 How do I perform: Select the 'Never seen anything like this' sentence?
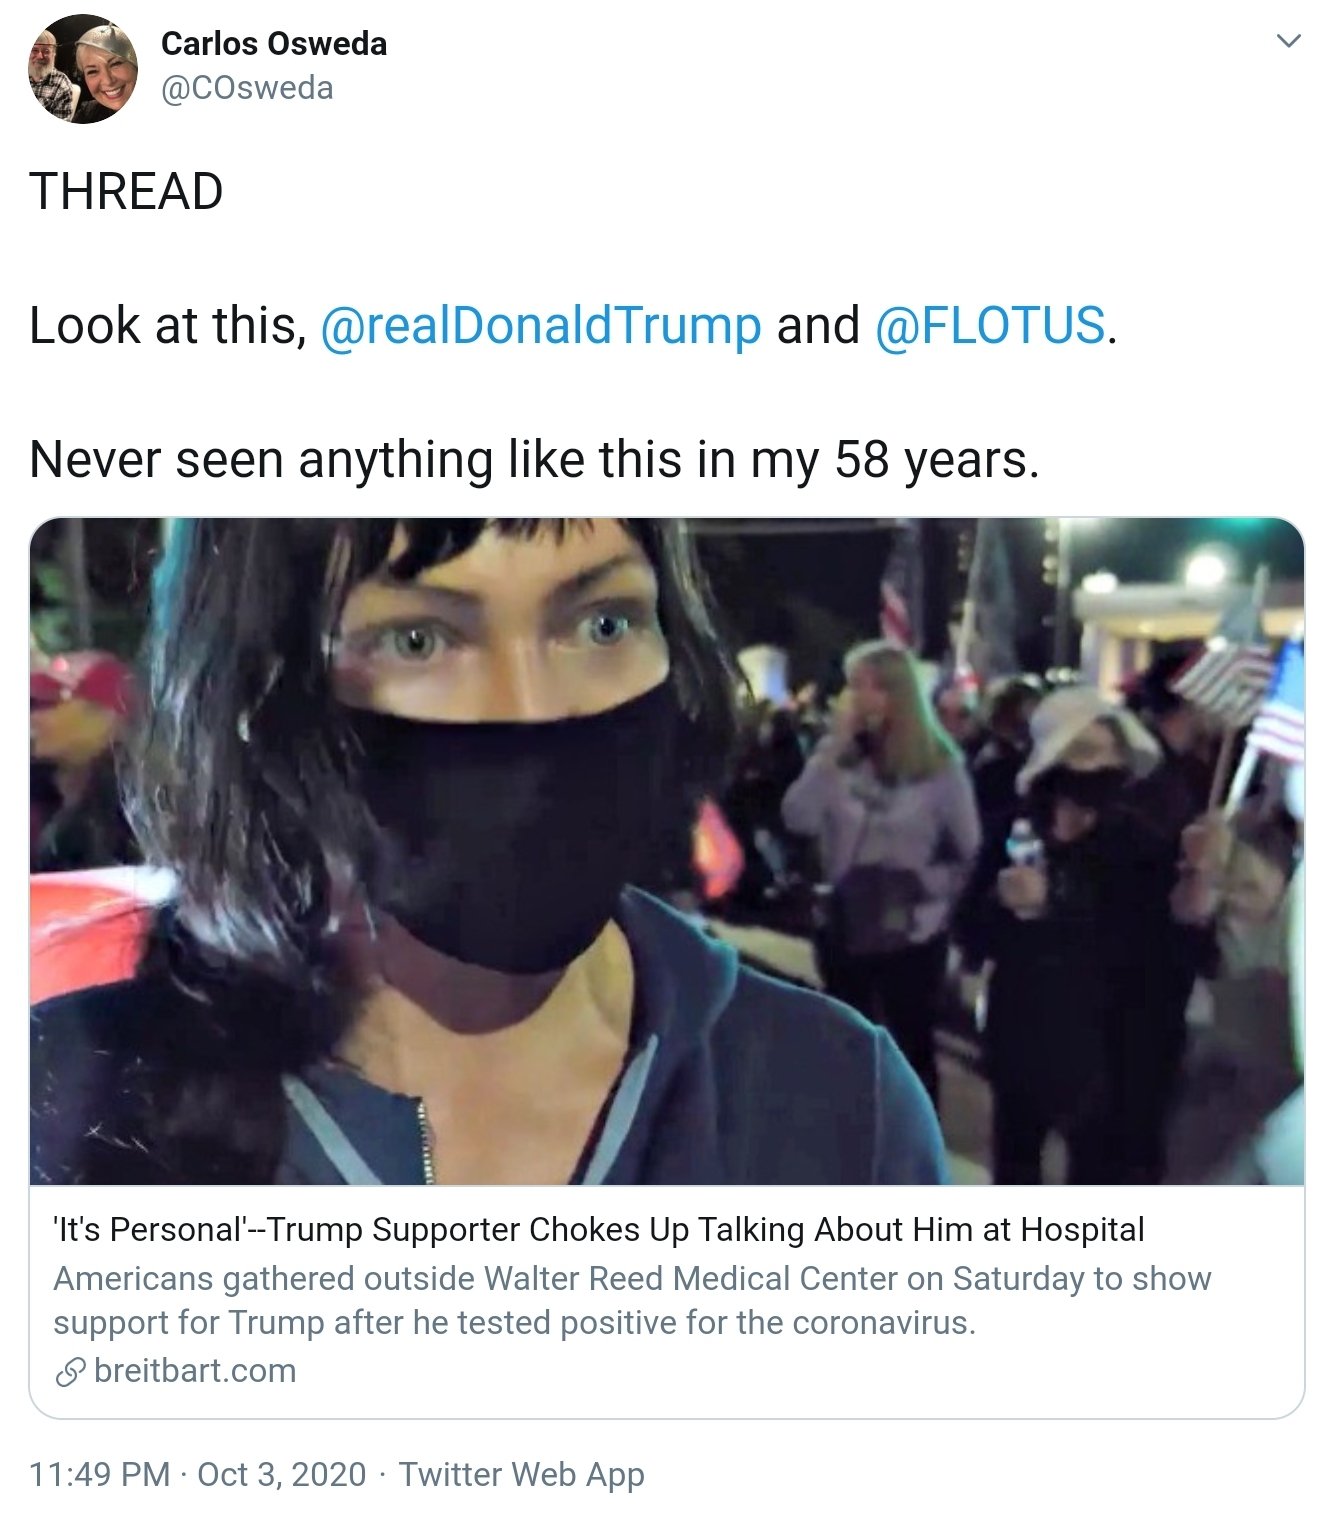tap(535, 460)
